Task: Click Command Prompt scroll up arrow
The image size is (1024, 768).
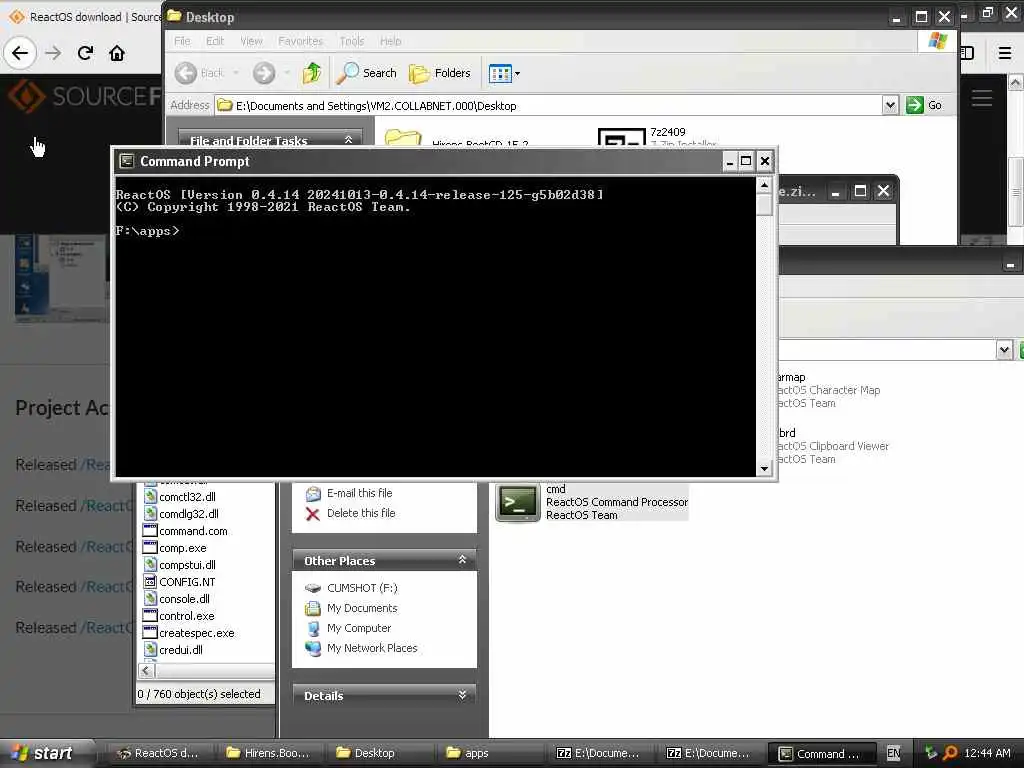Action: [x=764, y=185]
